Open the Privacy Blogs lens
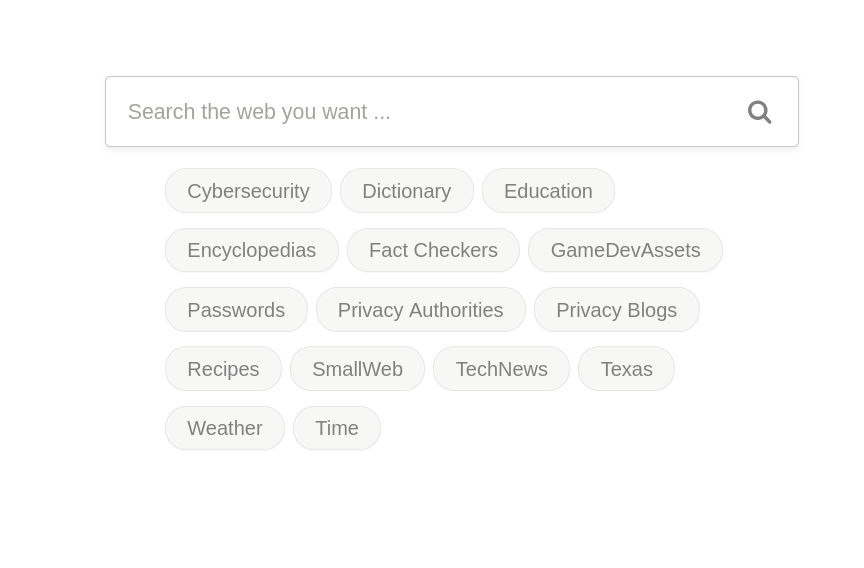Screen dimensions: 864x568 [x=616, y=310]
